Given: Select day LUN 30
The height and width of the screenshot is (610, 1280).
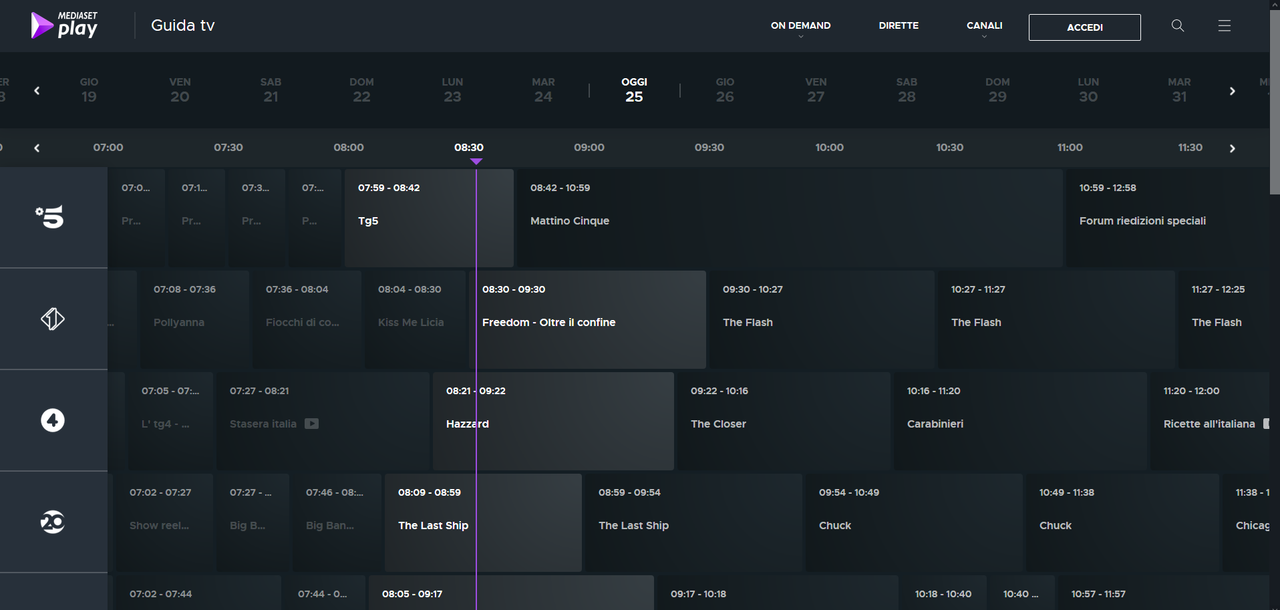Looking at the screenshot, I should (x=1088, y=90).
